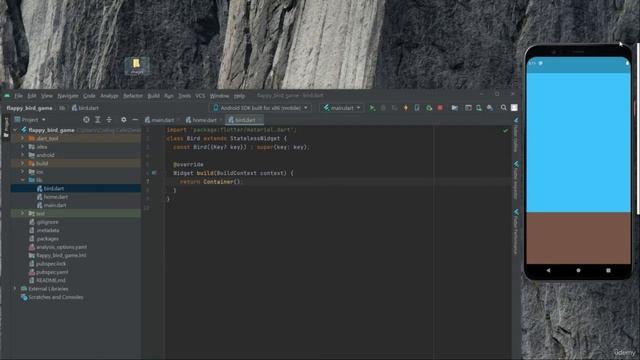Collapse the flappy_bird_game root node
The width and height of the screenshot is (640, 360).
16,130
